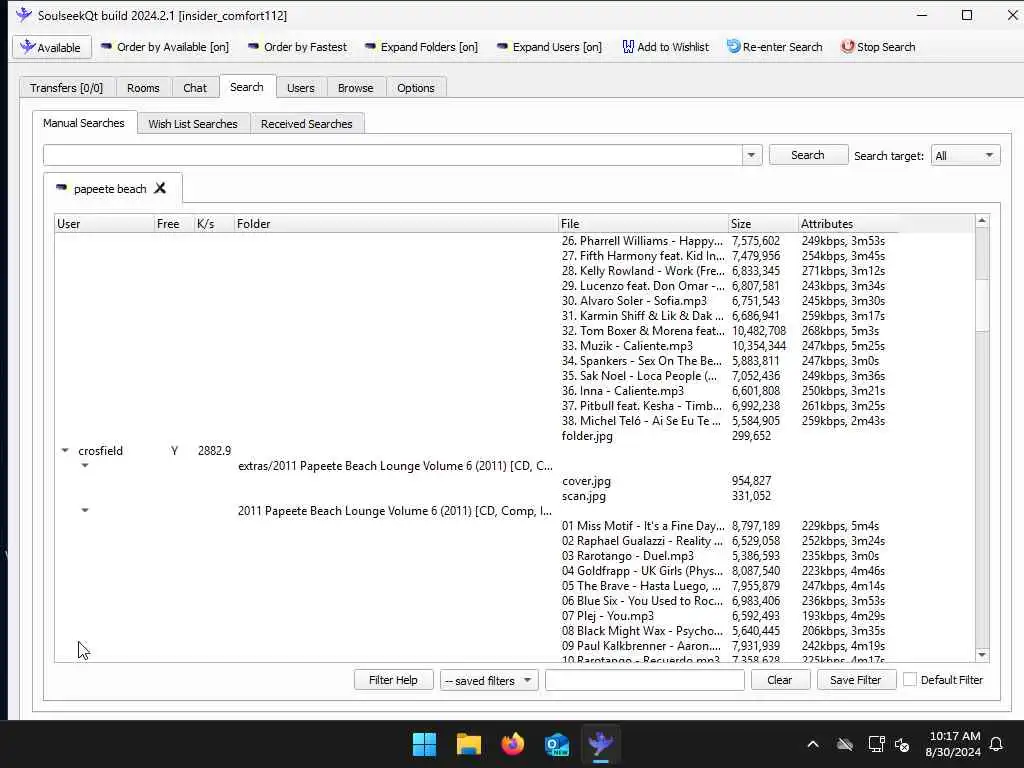The image size is (1024, 768).
Task: Select file 09 Paul Kalkbrenner - Aaron
Action: click(x=641, y=647)
